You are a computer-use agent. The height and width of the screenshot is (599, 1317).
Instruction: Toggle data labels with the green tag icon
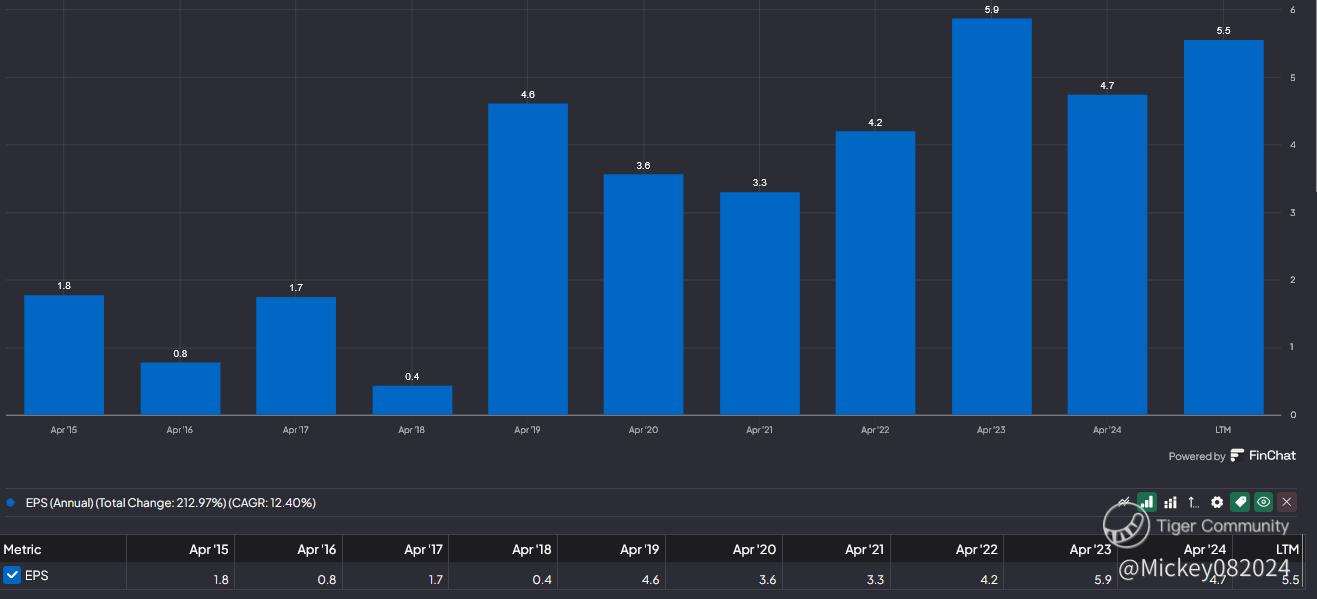(x=1240, y=502)
